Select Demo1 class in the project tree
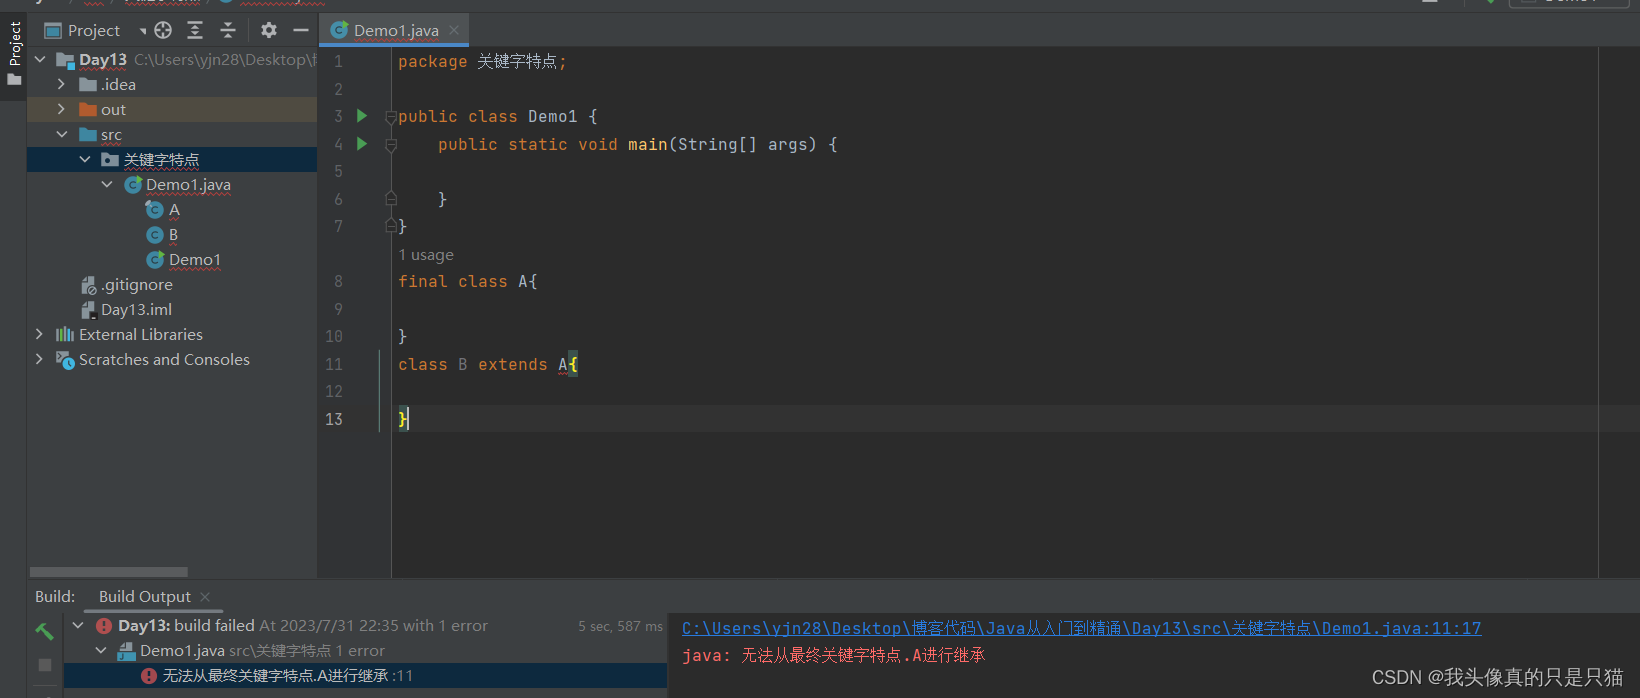Image resolution: width=1640 pixels, height=698 pixels. (194, 259)
